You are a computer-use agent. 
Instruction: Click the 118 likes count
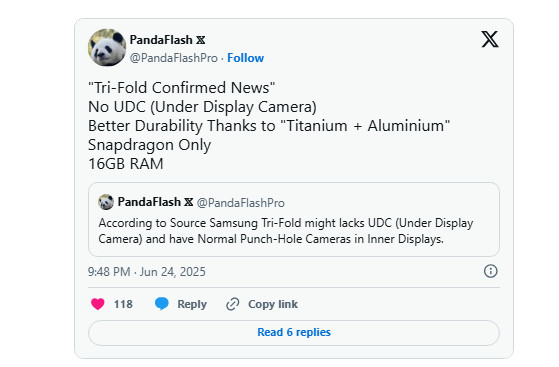click(x=123, y=304)
